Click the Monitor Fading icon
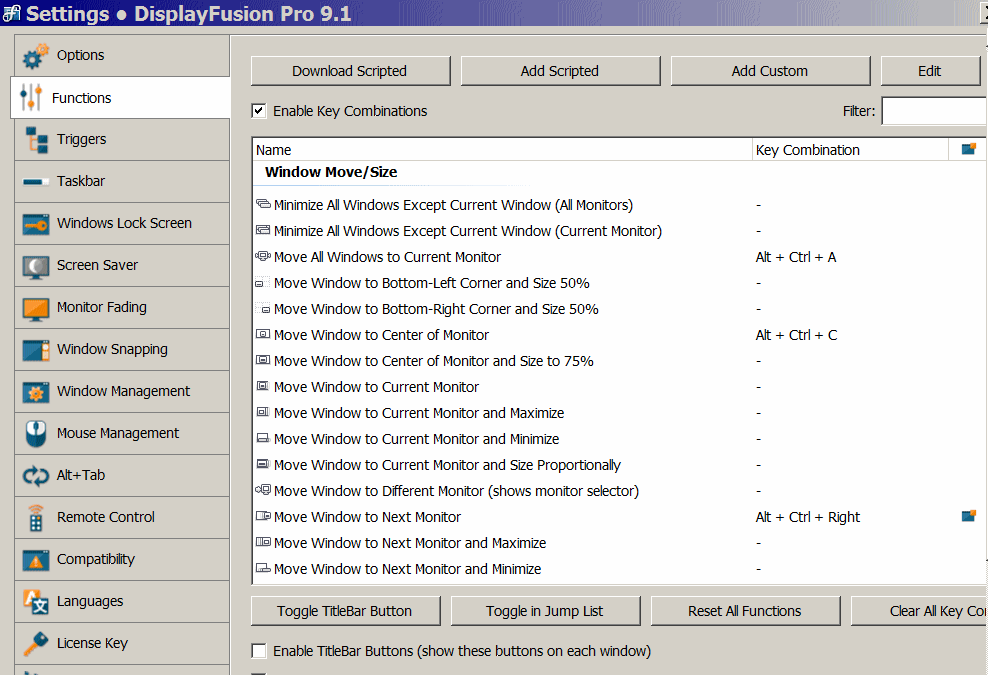Viewport: 988px width, 675px height. [x=36, y=308]
